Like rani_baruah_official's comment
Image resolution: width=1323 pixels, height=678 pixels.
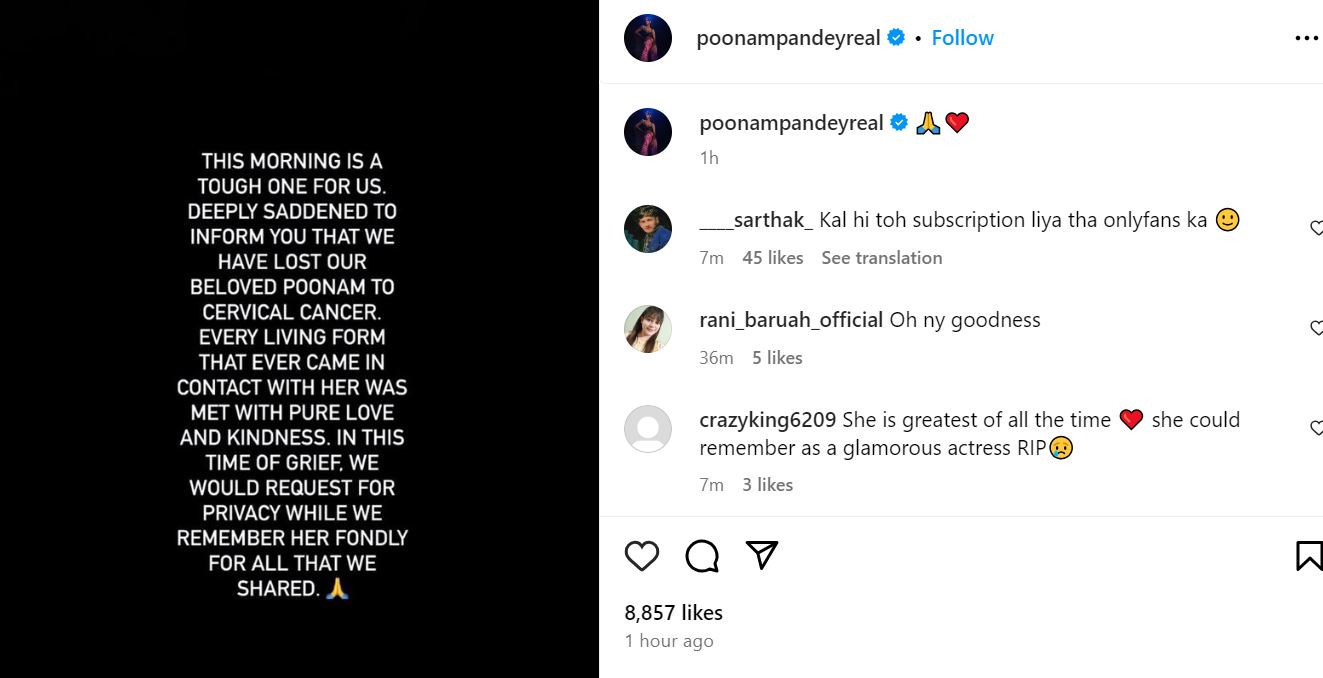pyautogui.click(x=1316, y=328)
